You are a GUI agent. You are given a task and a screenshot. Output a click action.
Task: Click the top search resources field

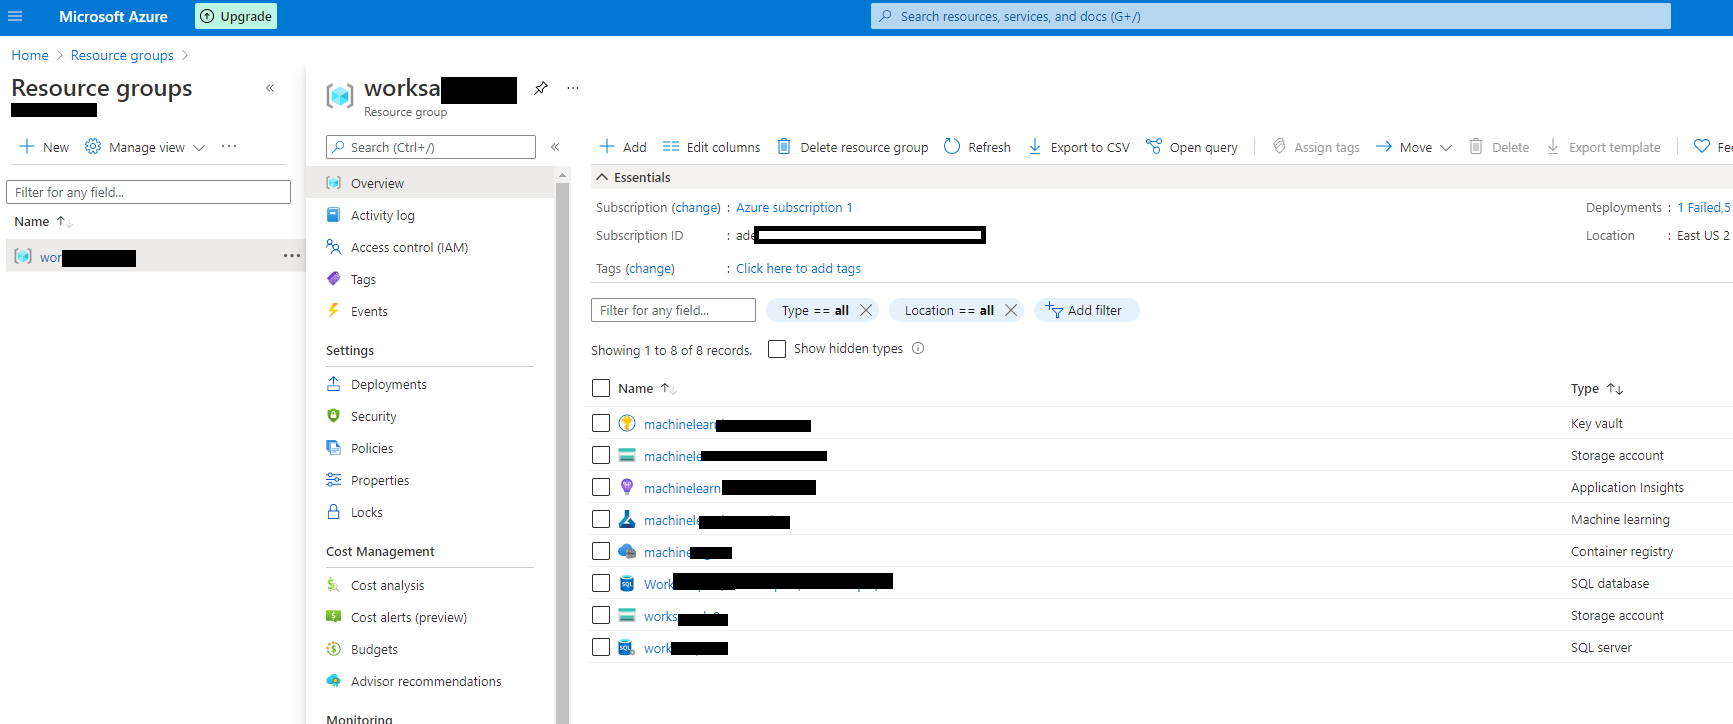tap(1270, 16)
